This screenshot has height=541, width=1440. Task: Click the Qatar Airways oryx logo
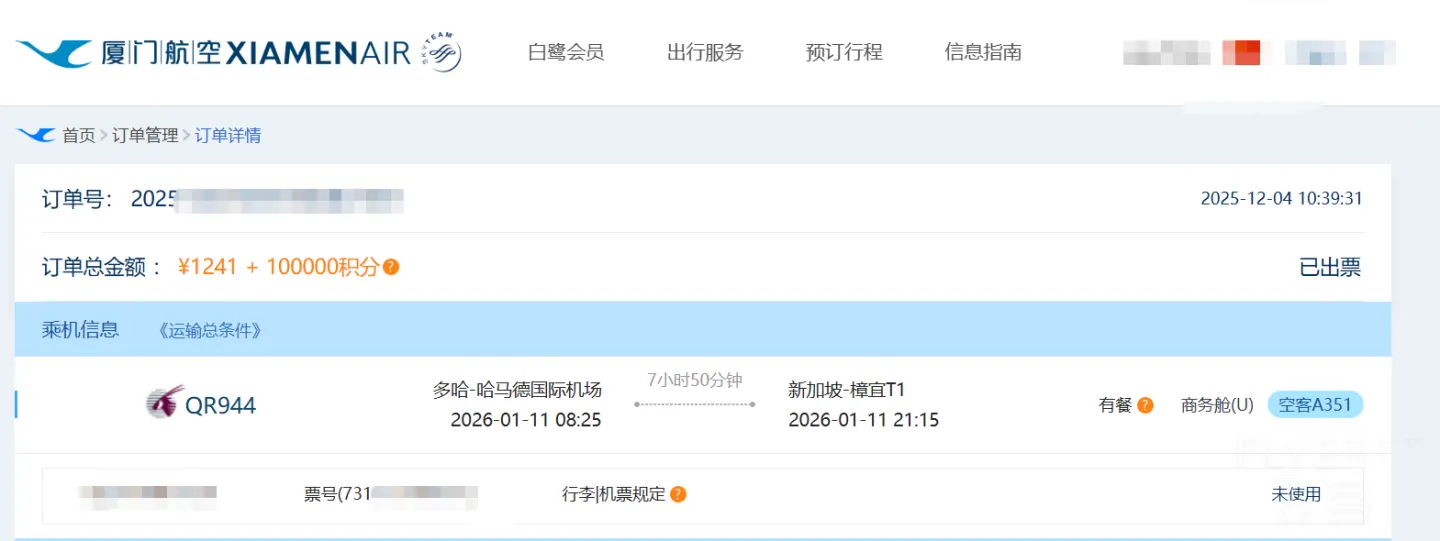164,403
